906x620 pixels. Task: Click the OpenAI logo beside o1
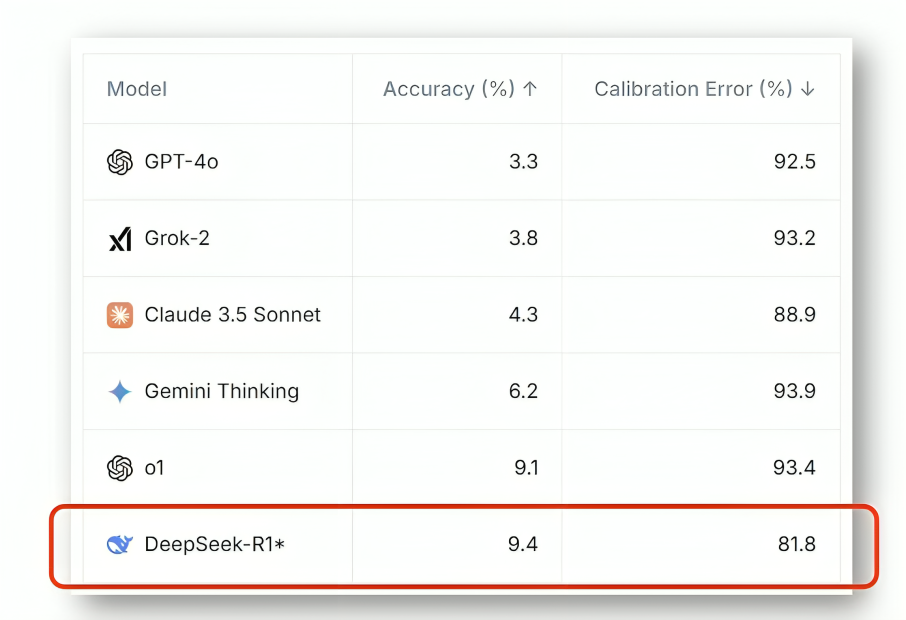[120, 468]
